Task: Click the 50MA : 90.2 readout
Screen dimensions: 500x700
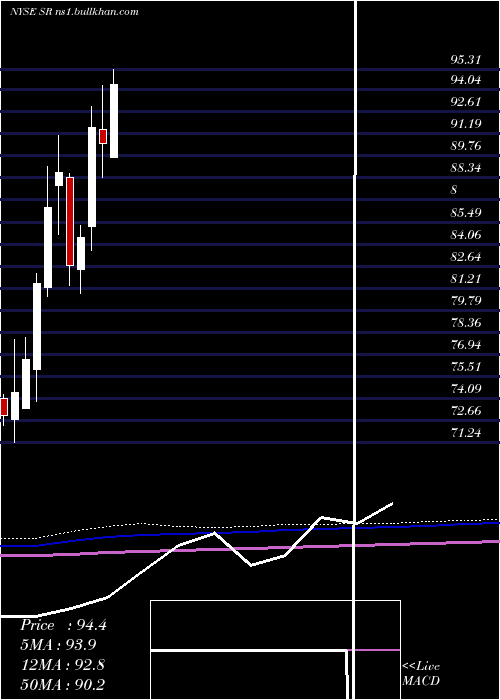Action: 63,685
